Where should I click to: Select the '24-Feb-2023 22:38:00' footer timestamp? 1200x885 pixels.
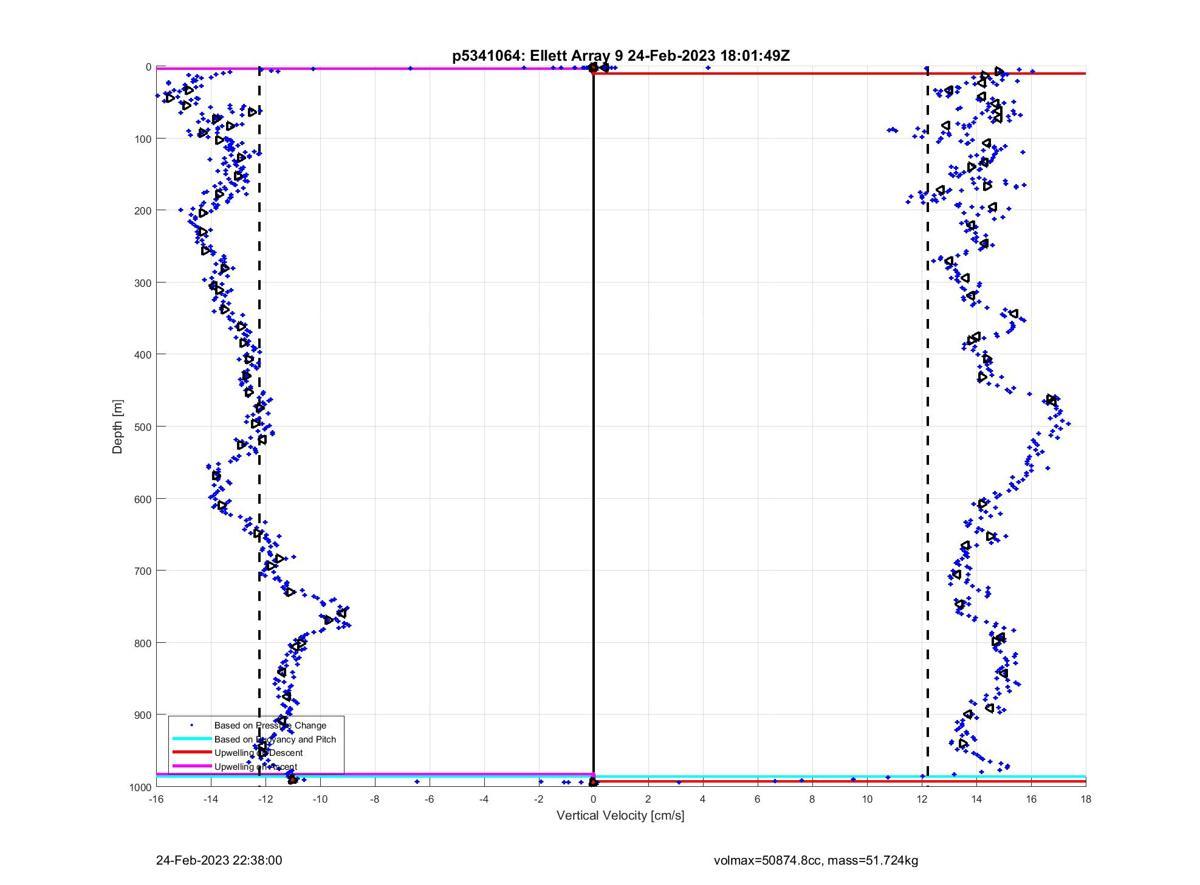coord(219,860)
